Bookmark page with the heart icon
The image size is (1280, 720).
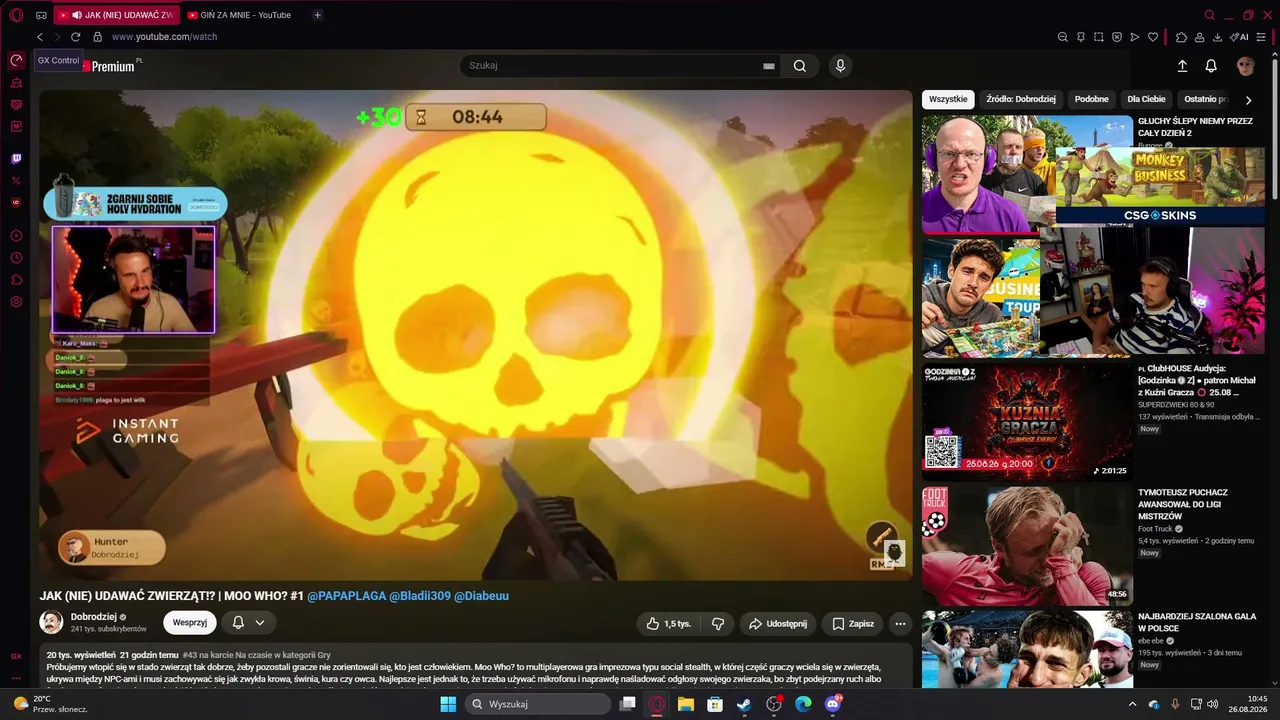1152,37
